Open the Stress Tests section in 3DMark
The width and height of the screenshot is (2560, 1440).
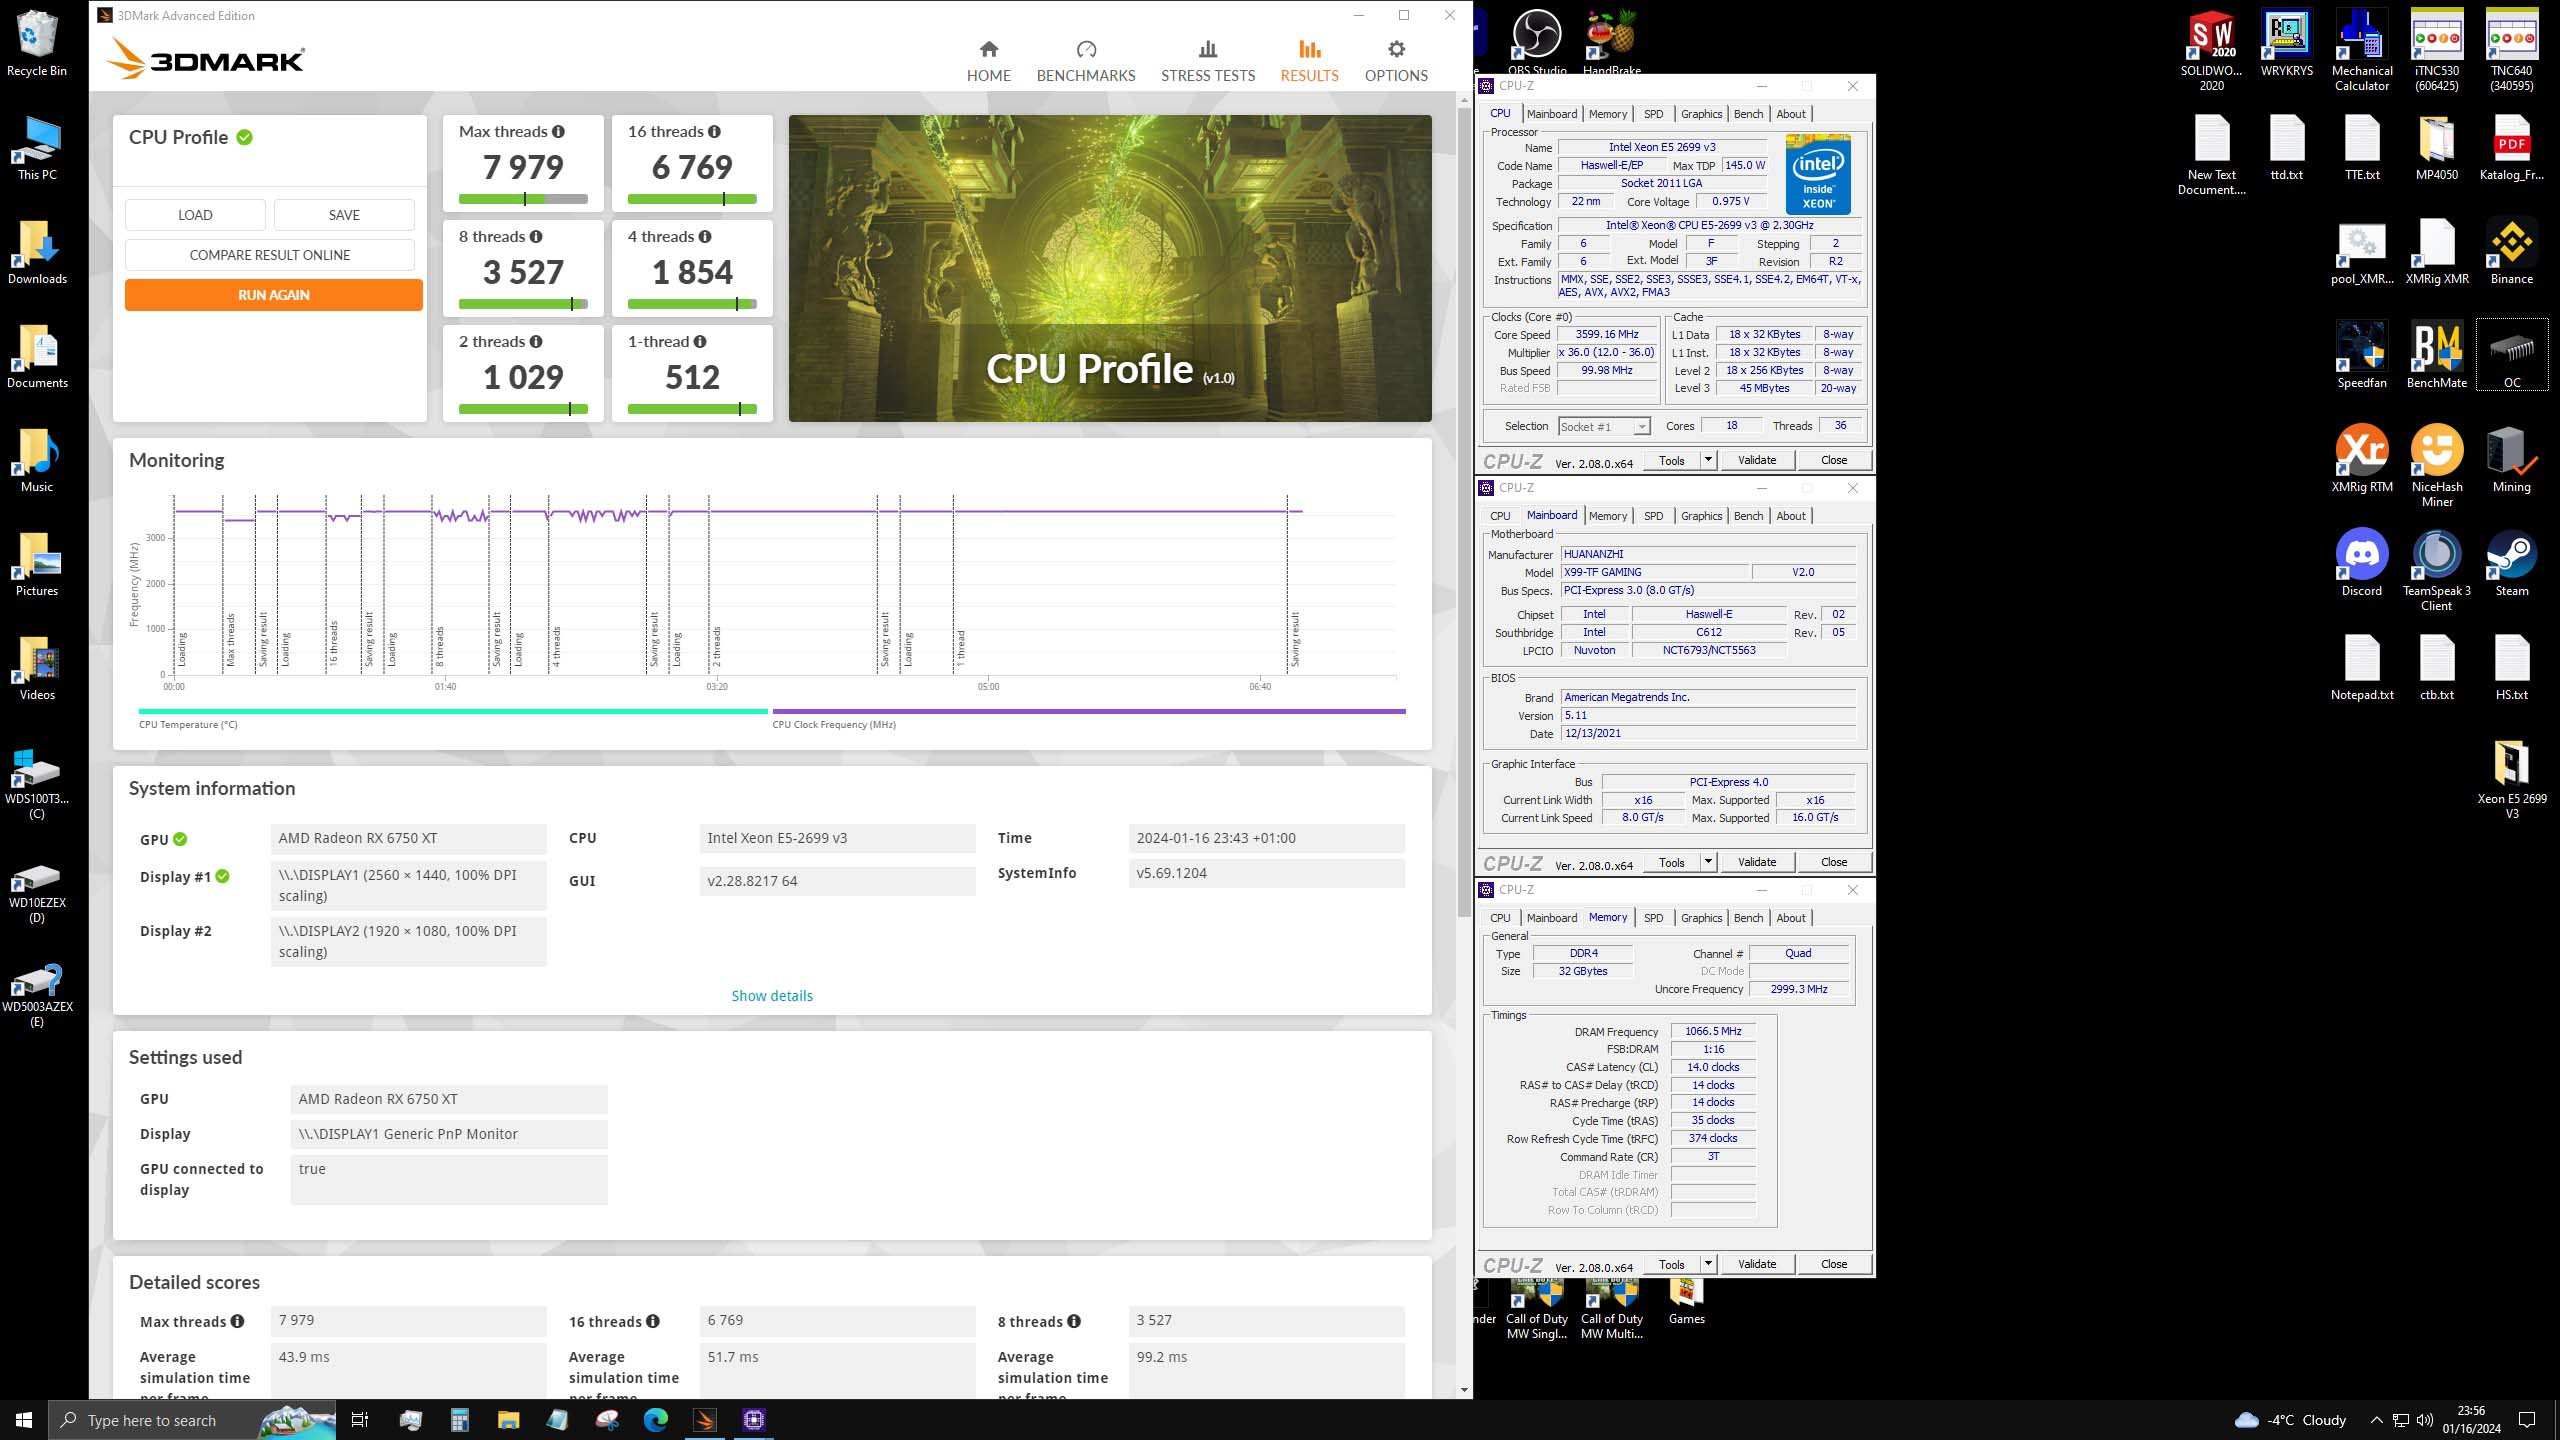1207,61
